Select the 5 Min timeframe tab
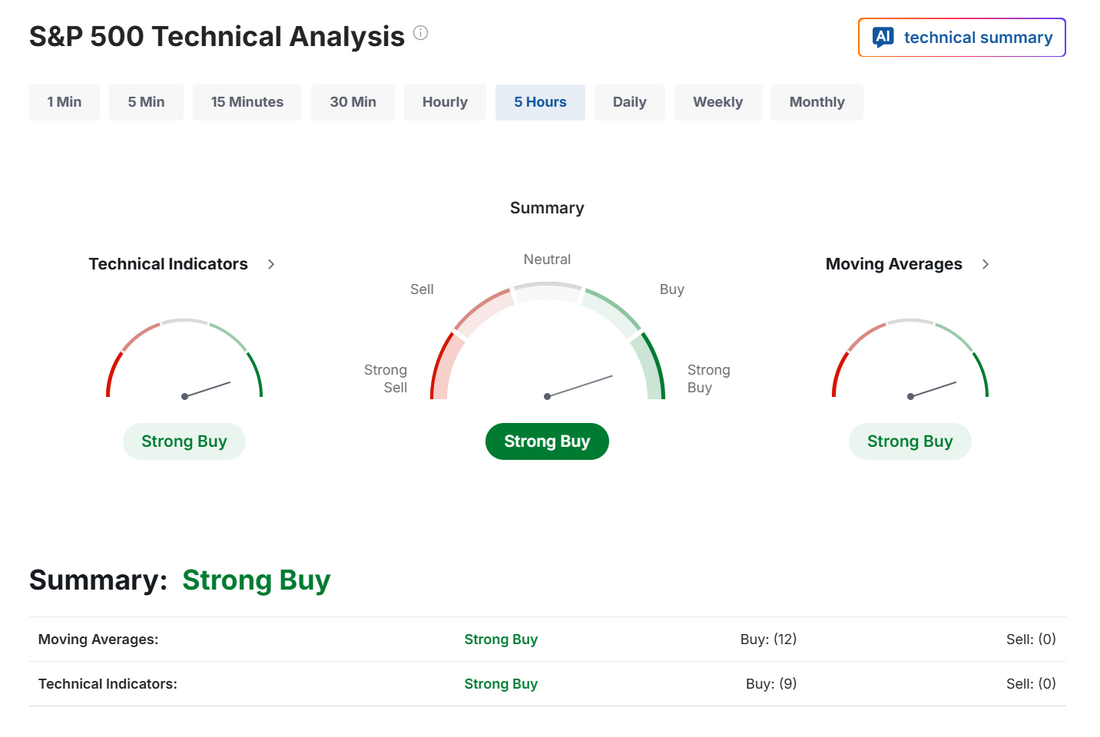The height and width of the screenshot is (737, 1100). click(146, 102)
